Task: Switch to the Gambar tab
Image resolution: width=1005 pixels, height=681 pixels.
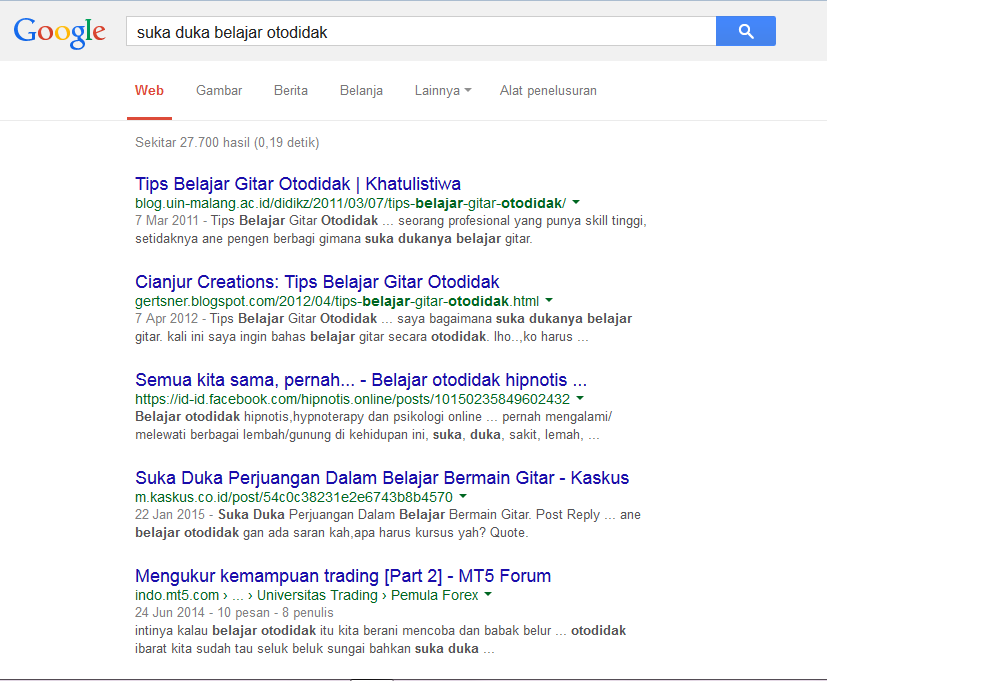Action: [x=219, y=90]
